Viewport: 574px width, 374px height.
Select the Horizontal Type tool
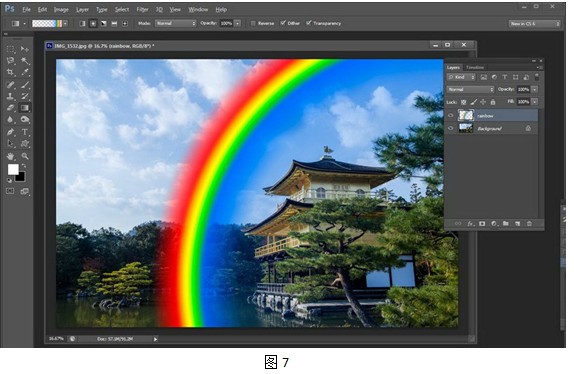(x=25, y=132)
